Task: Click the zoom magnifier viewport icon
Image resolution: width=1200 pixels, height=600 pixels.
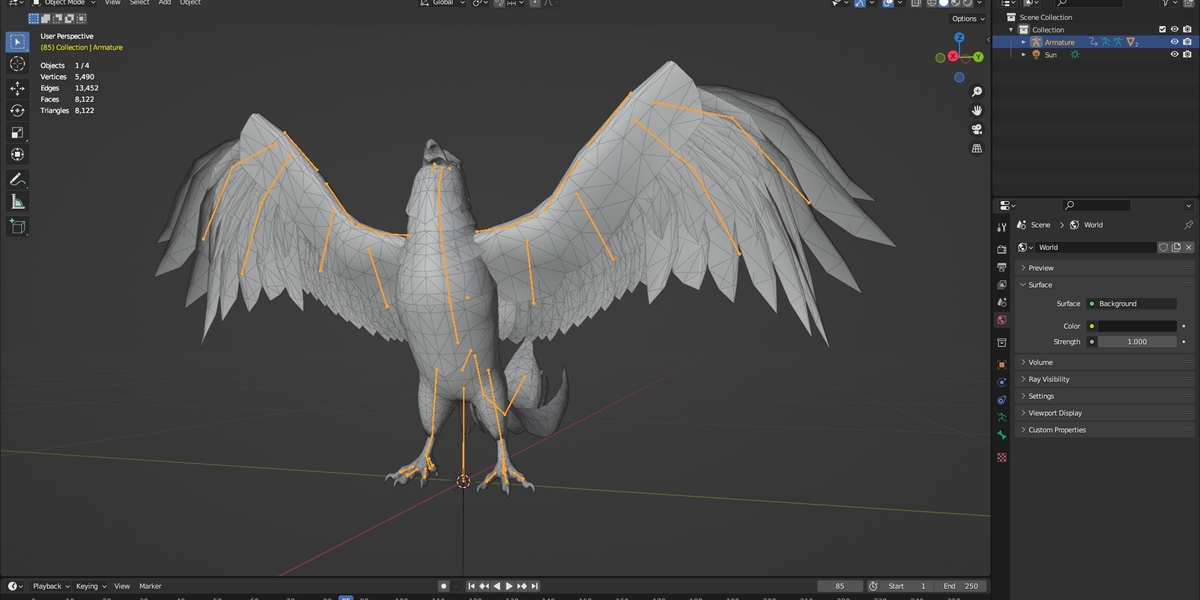Action: (977, 92)
